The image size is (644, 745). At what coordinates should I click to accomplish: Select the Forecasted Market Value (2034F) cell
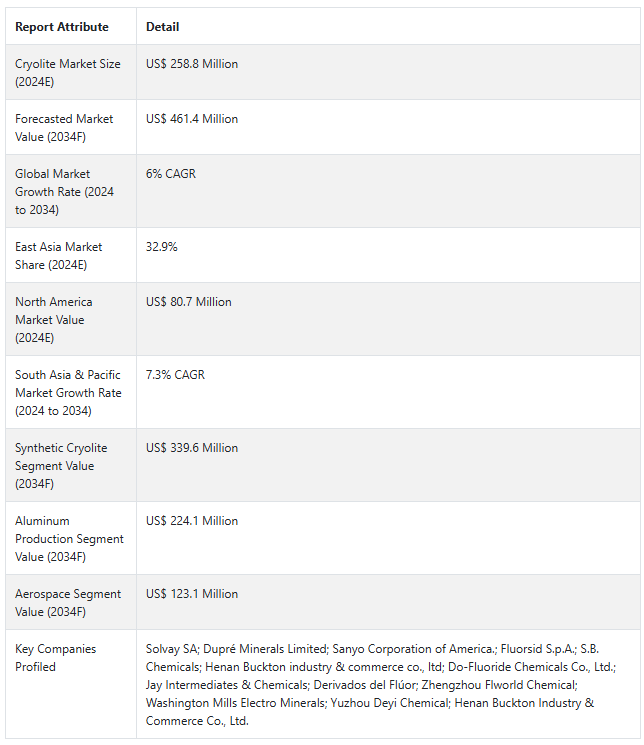tap(64, 128)
